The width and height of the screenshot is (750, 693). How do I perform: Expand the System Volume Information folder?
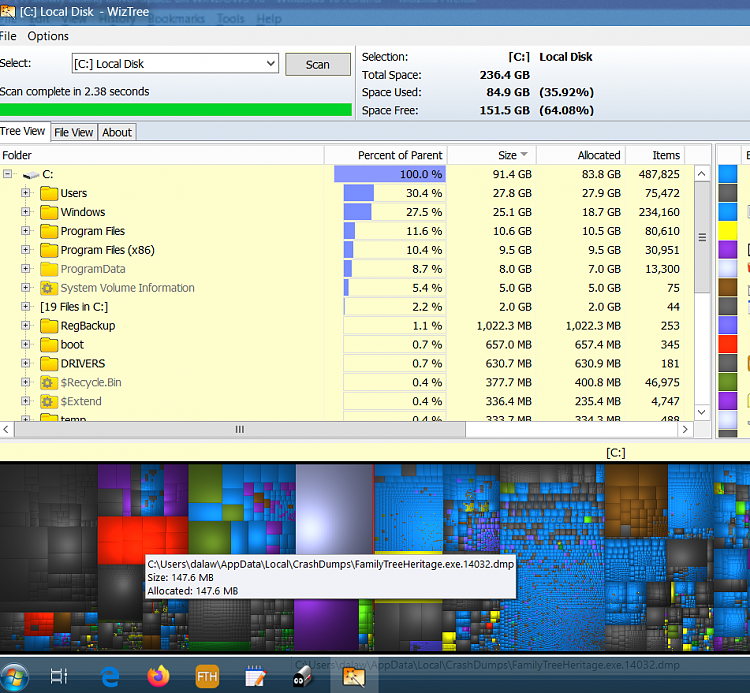(26, 287)
